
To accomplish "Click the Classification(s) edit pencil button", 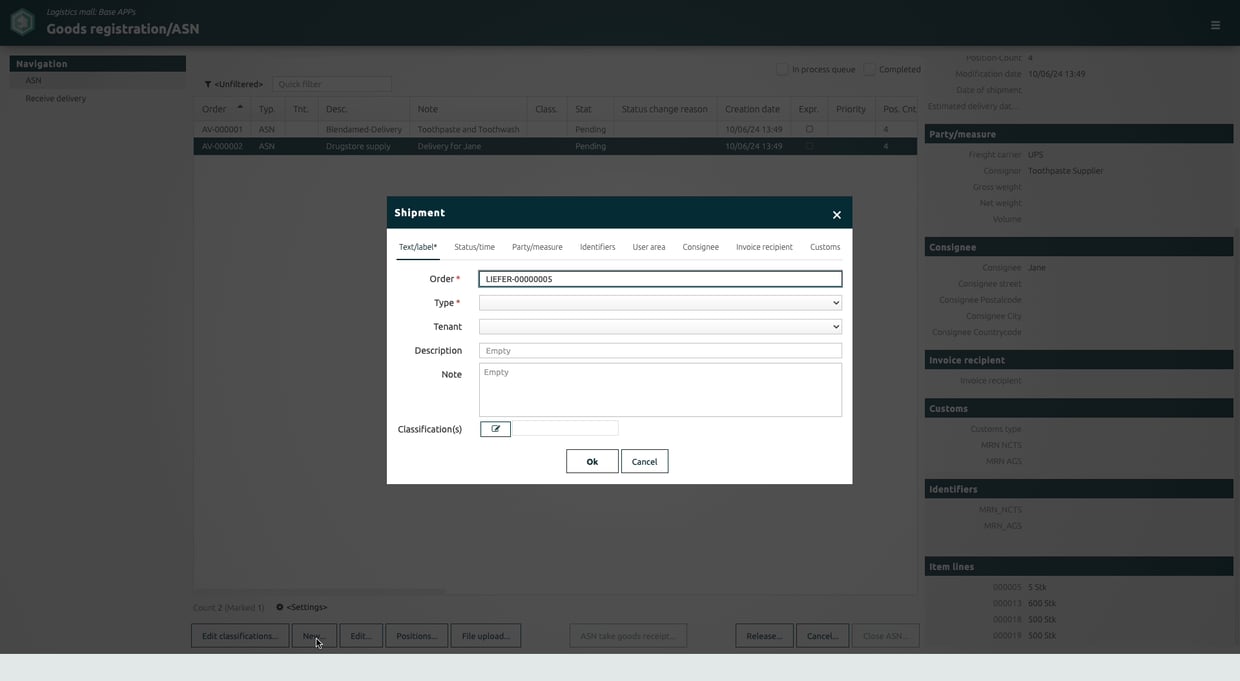I will pos(495,429).
